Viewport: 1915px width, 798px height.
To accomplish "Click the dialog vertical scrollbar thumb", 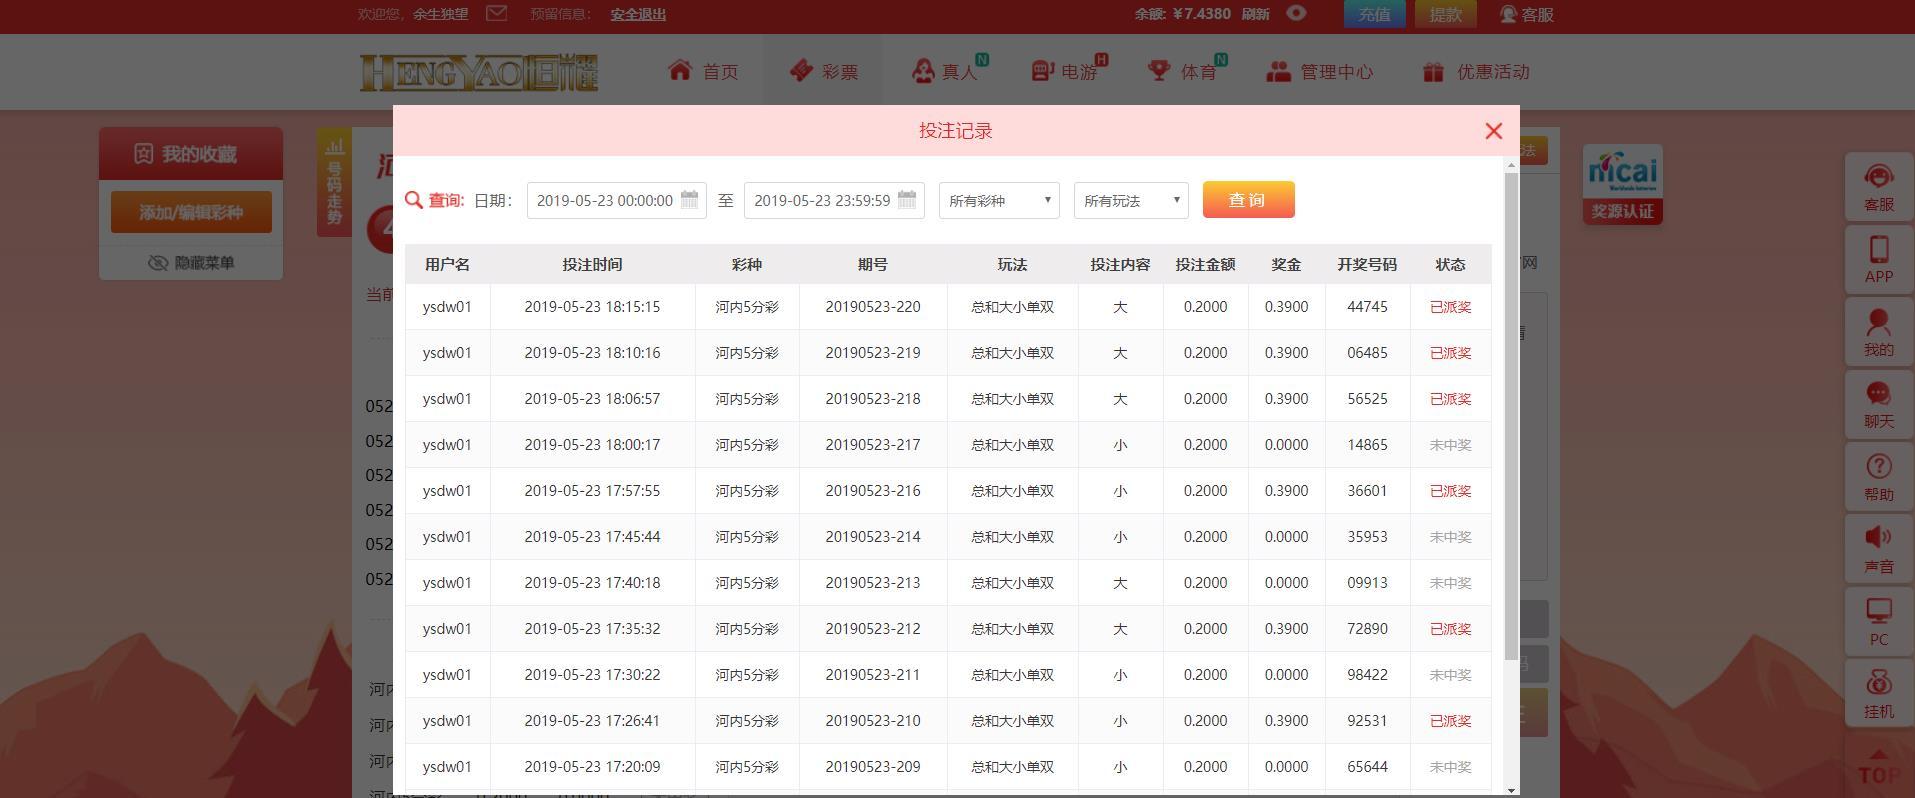I will (x=1511, y=415).
